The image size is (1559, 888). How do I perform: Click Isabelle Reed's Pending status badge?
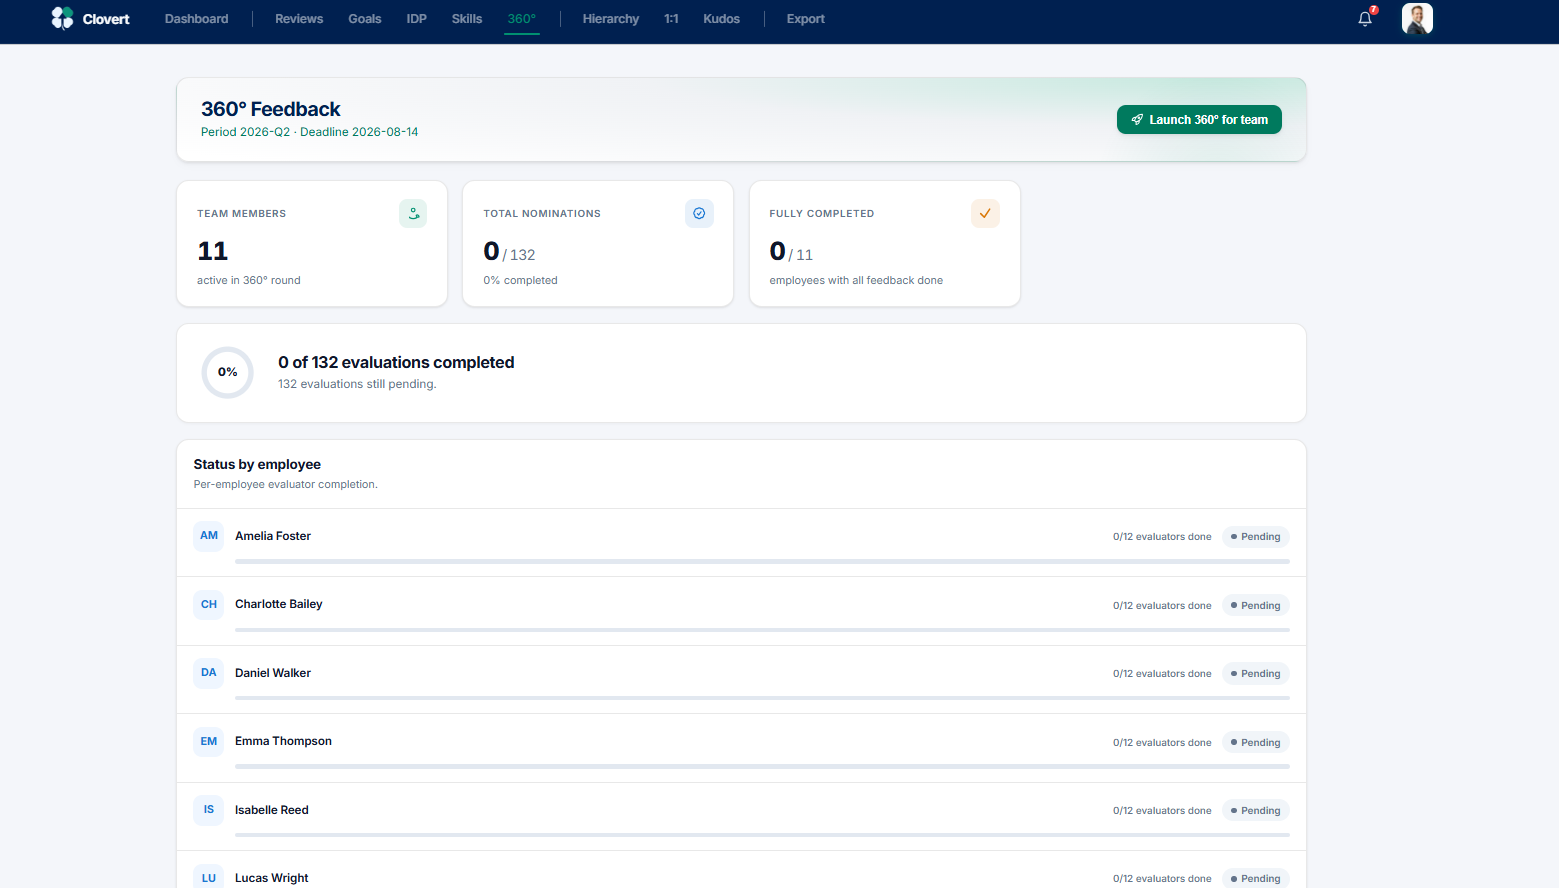[1256, 811]
